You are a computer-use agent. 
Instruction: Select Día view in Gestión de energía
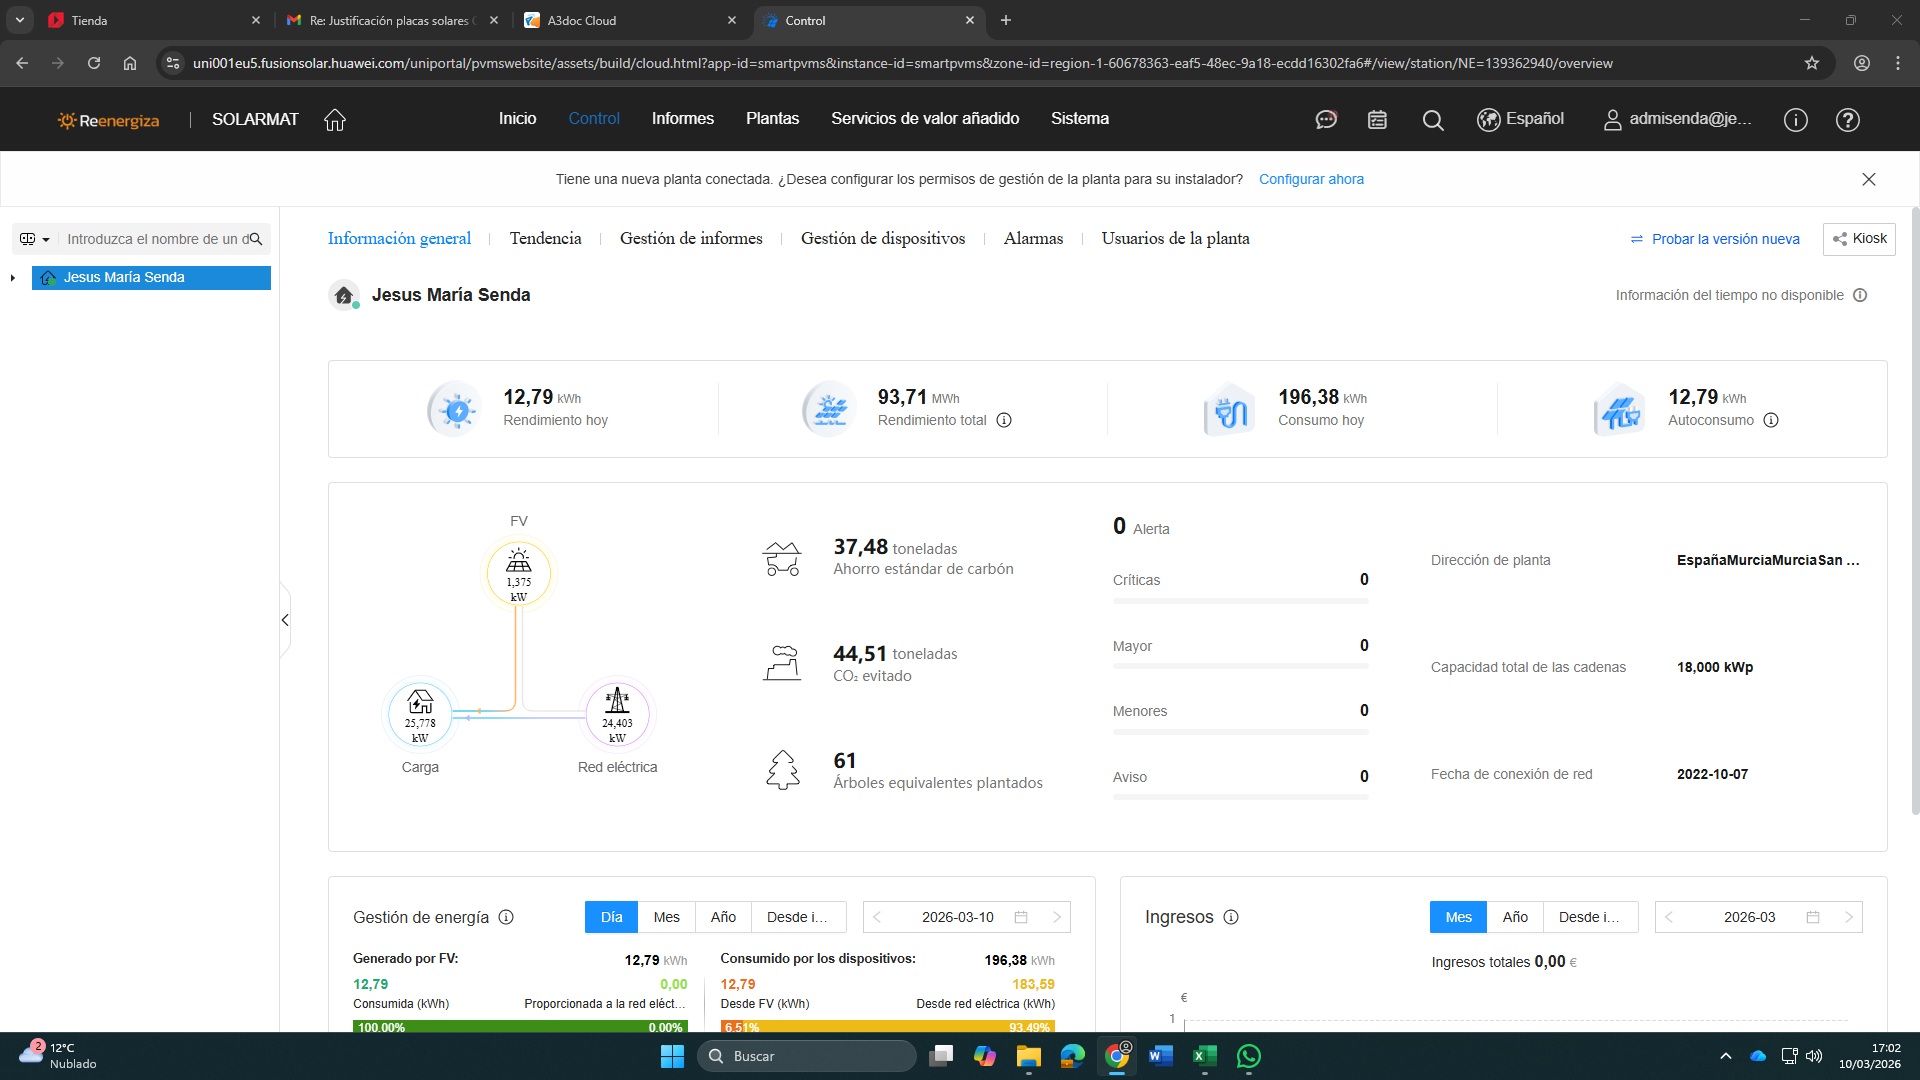click(x=611, y=917)
